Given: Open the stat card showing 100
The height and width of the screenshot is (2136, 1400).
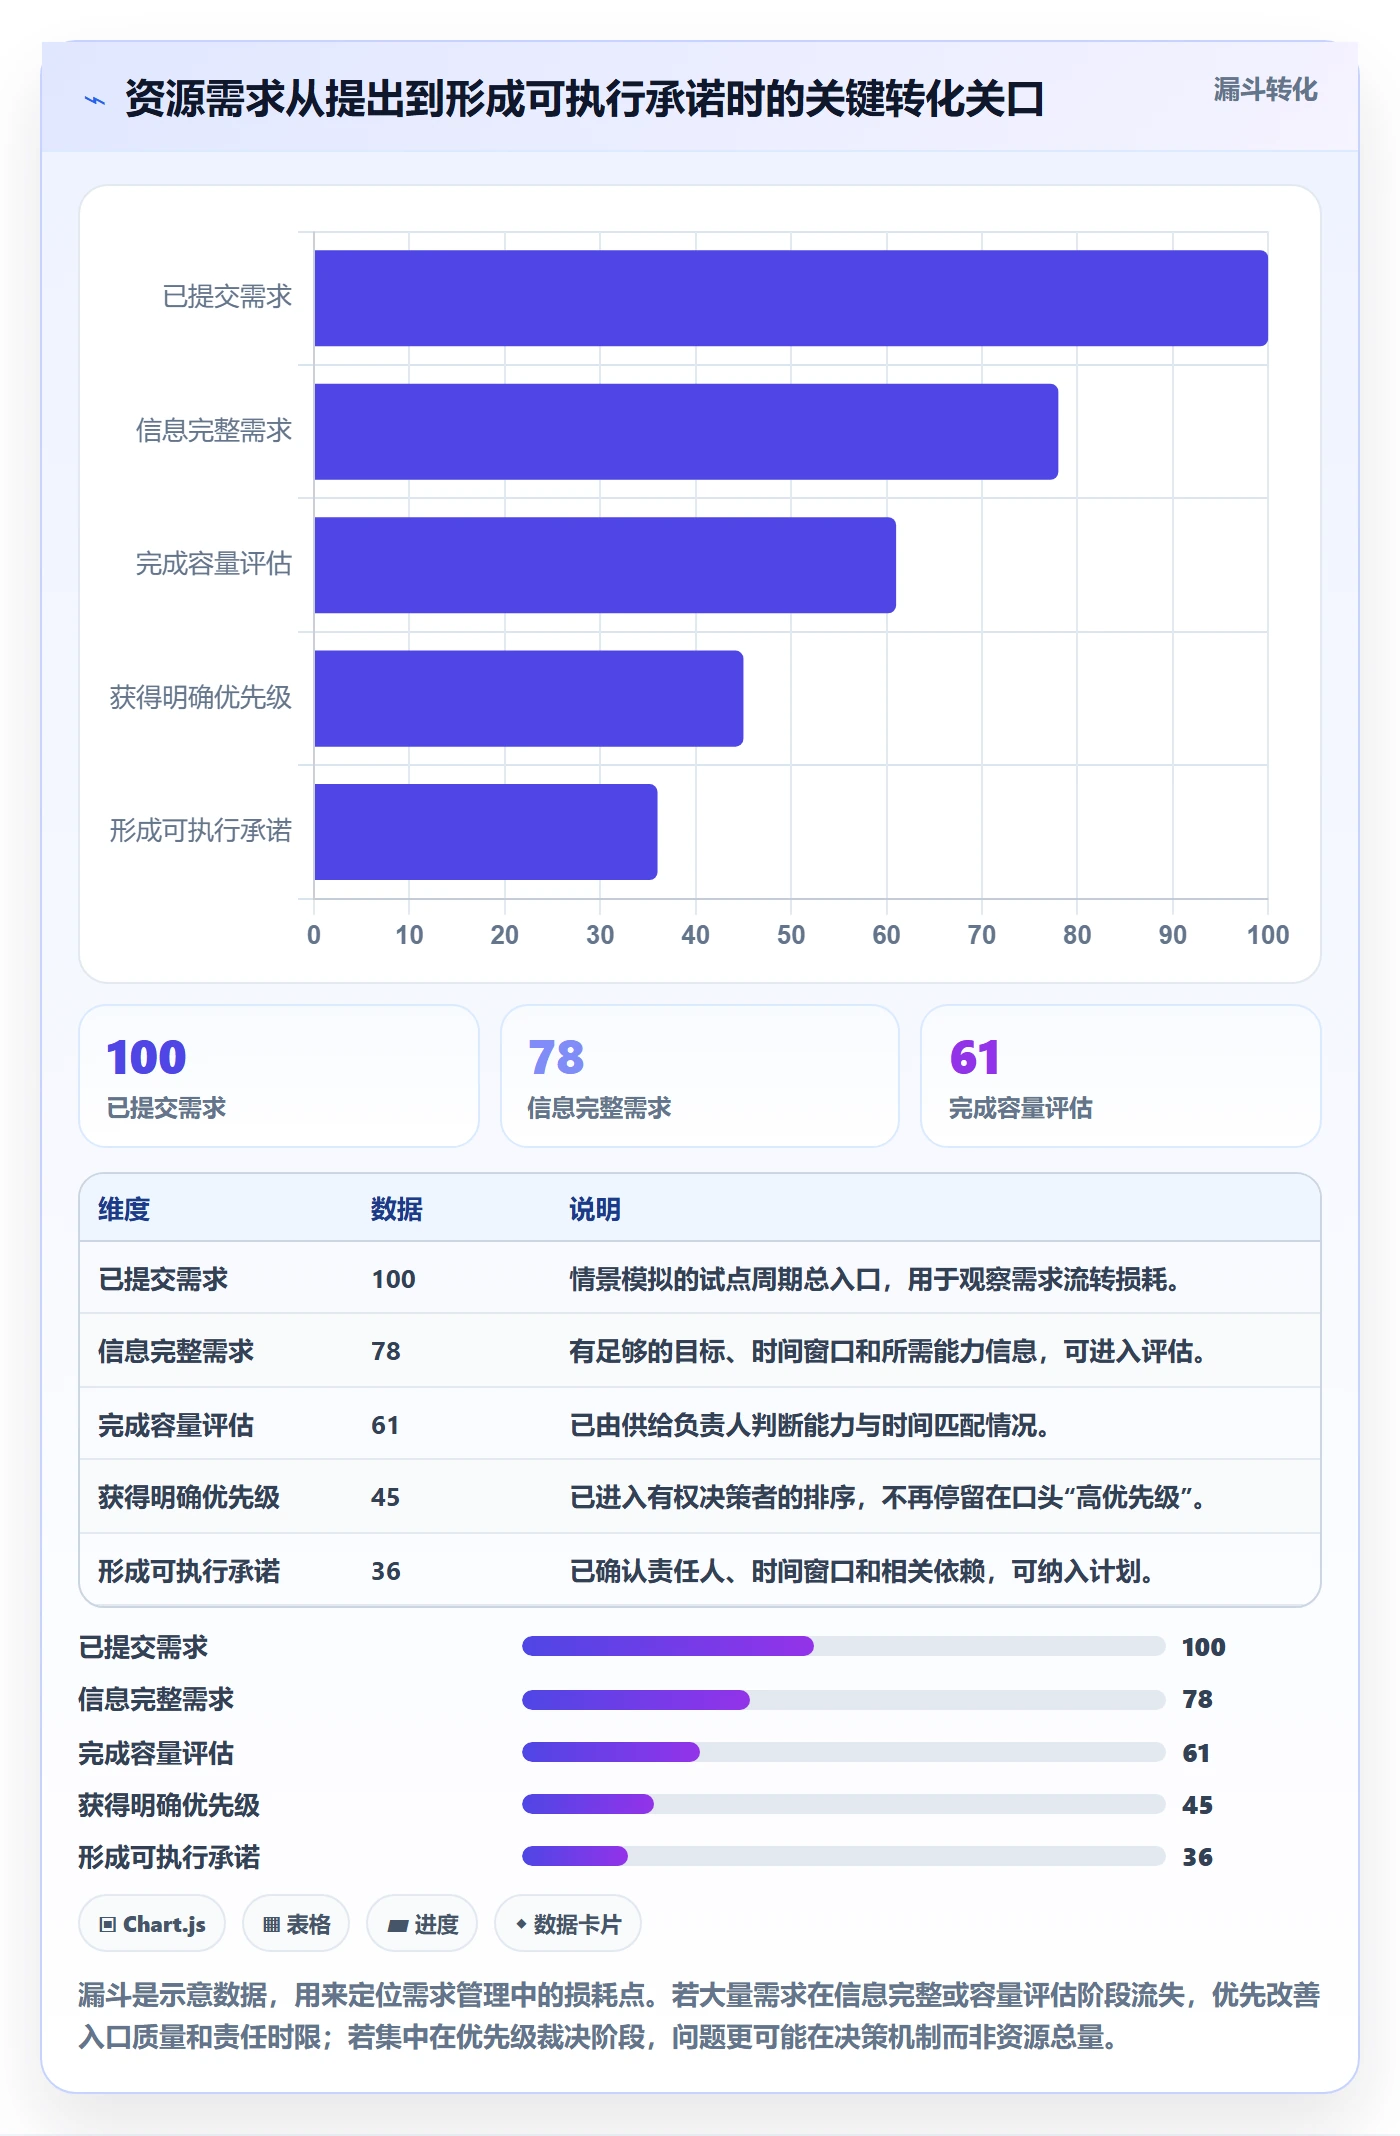Looking at the screenshot, I should coord(279,1076).
